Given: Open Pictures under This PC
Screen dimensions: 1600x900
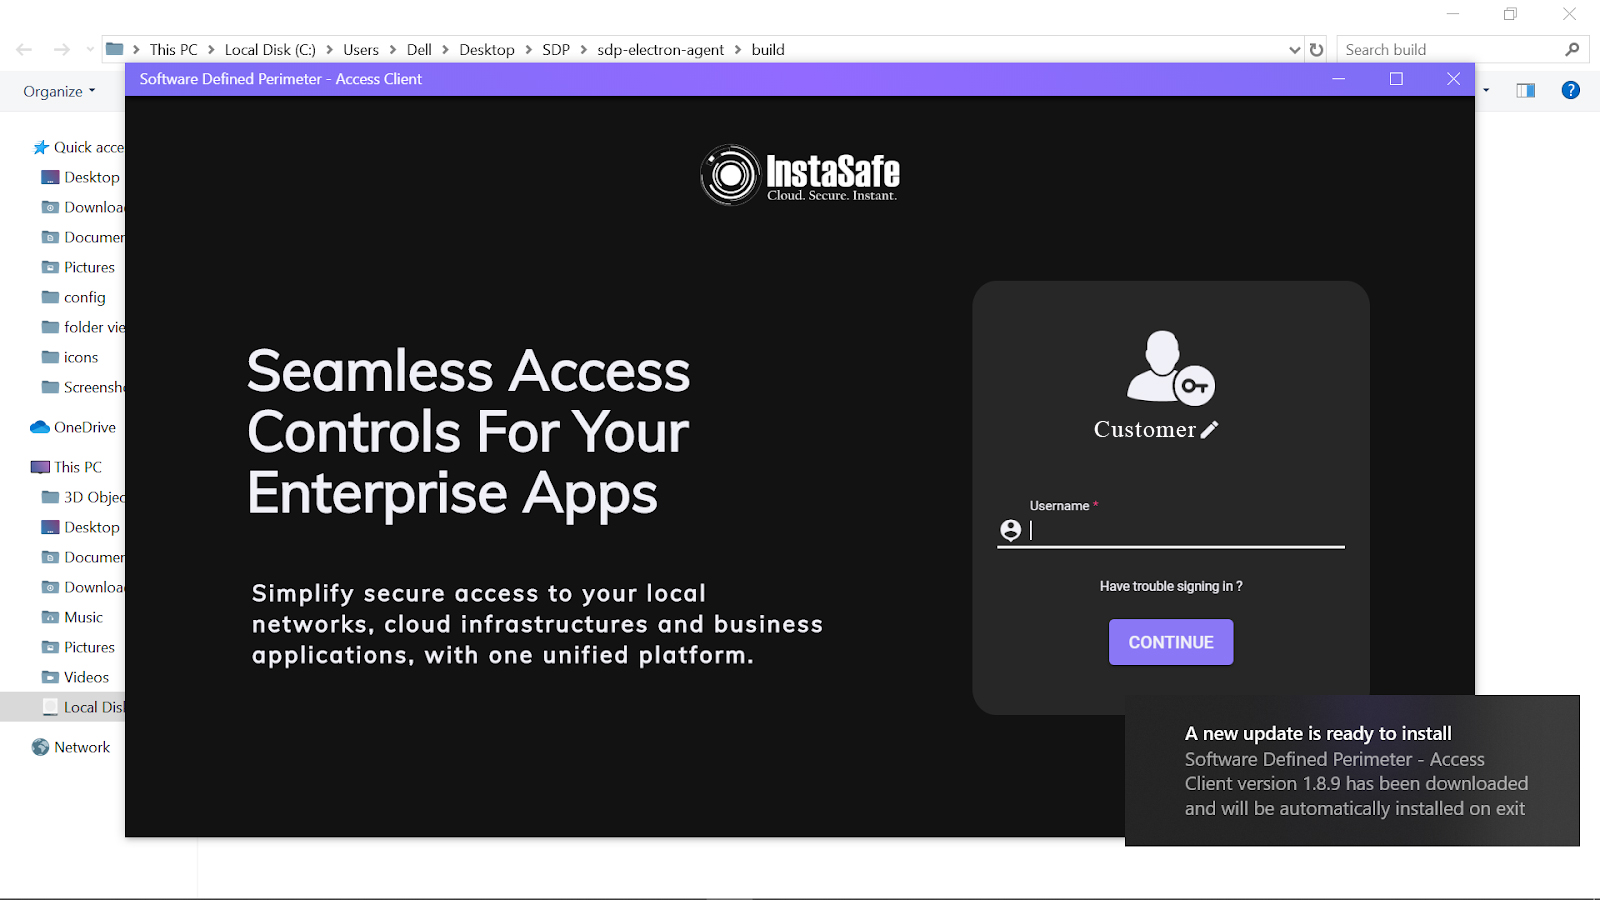Looking at the screenshot, I should click(x=78, y=647).
